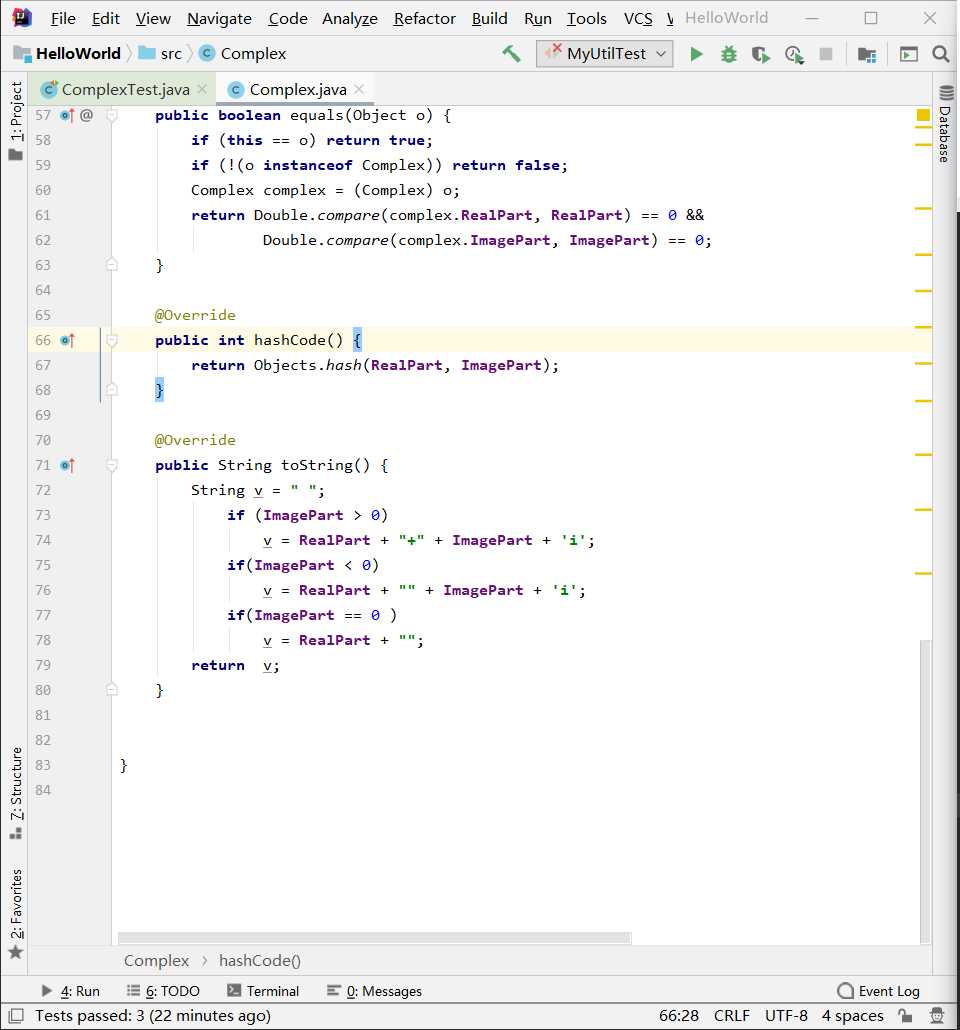Open the View menu
This screenshot has height=1030, width=960.
point(153,18)
